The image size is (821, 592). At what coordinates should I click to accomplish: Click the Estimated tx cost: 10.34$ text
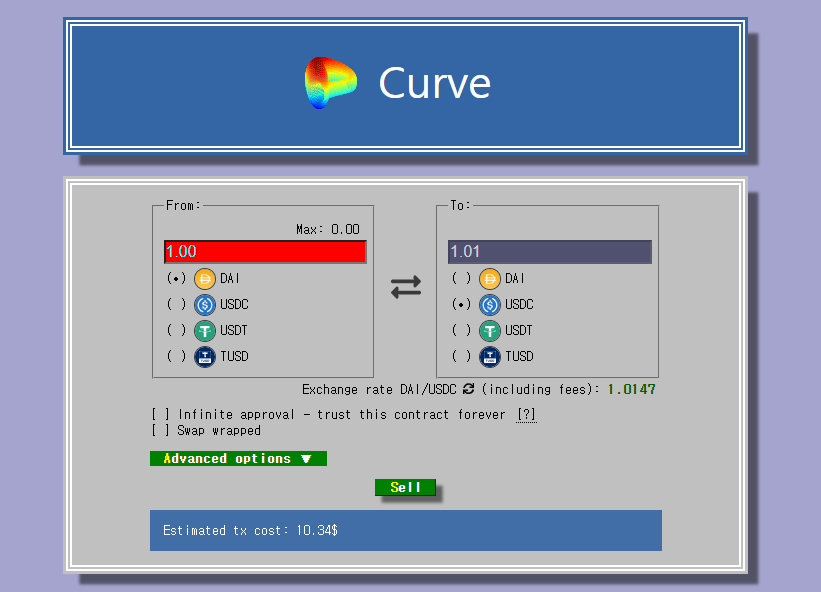point(250,531)
